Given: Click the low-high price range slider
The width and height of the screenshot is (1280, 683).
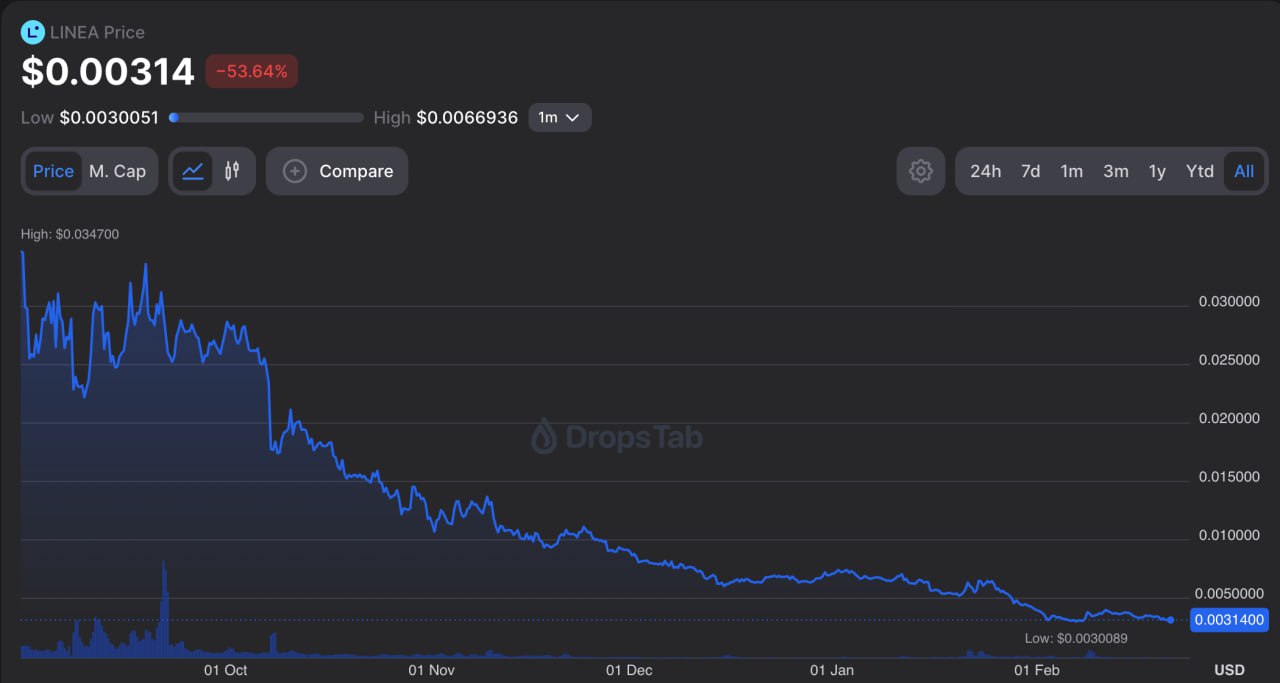Looking at the screenshot, I should point(266,117).
